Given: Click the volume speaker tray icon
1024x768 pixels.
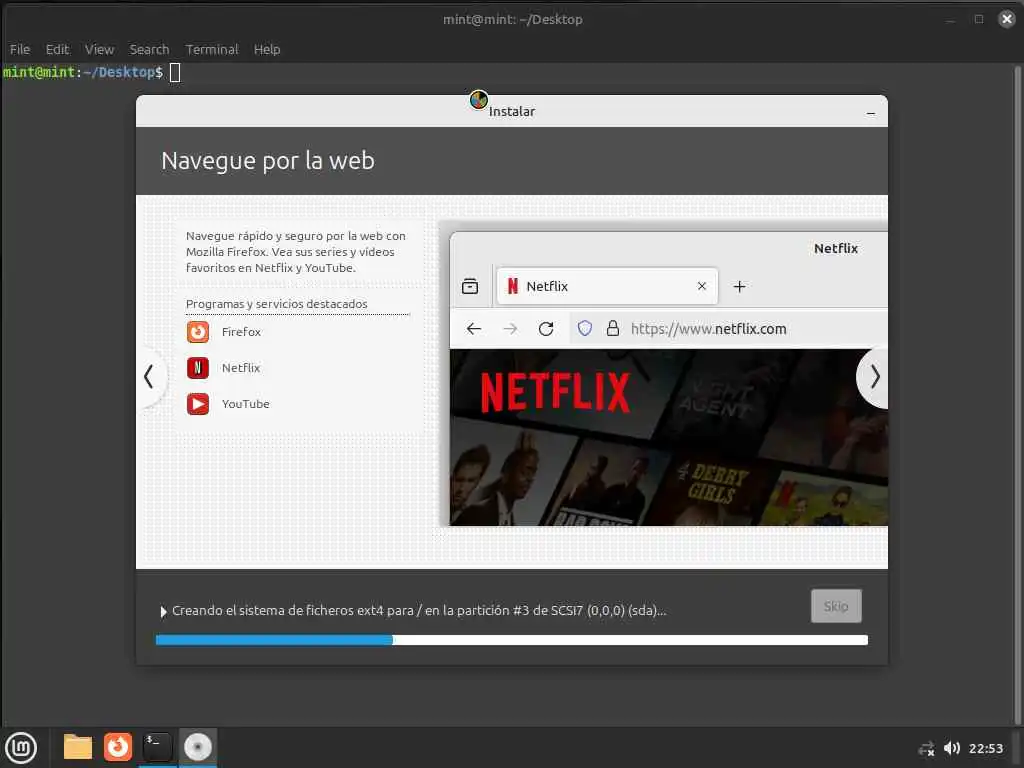Looking at the screenshot, I should (x=952, y=748).
